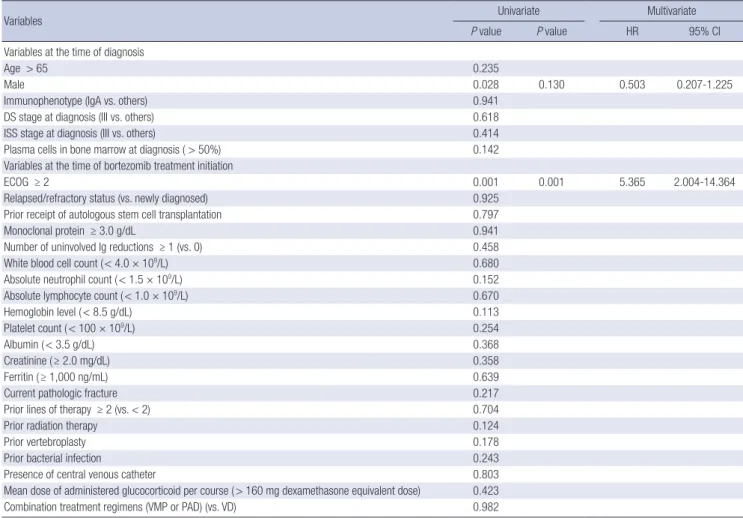The height and width of the screenshot is (518, 743).
Task: Click the 'Univariate' header label
Action: pyautogui.click(x=518, y=11)
